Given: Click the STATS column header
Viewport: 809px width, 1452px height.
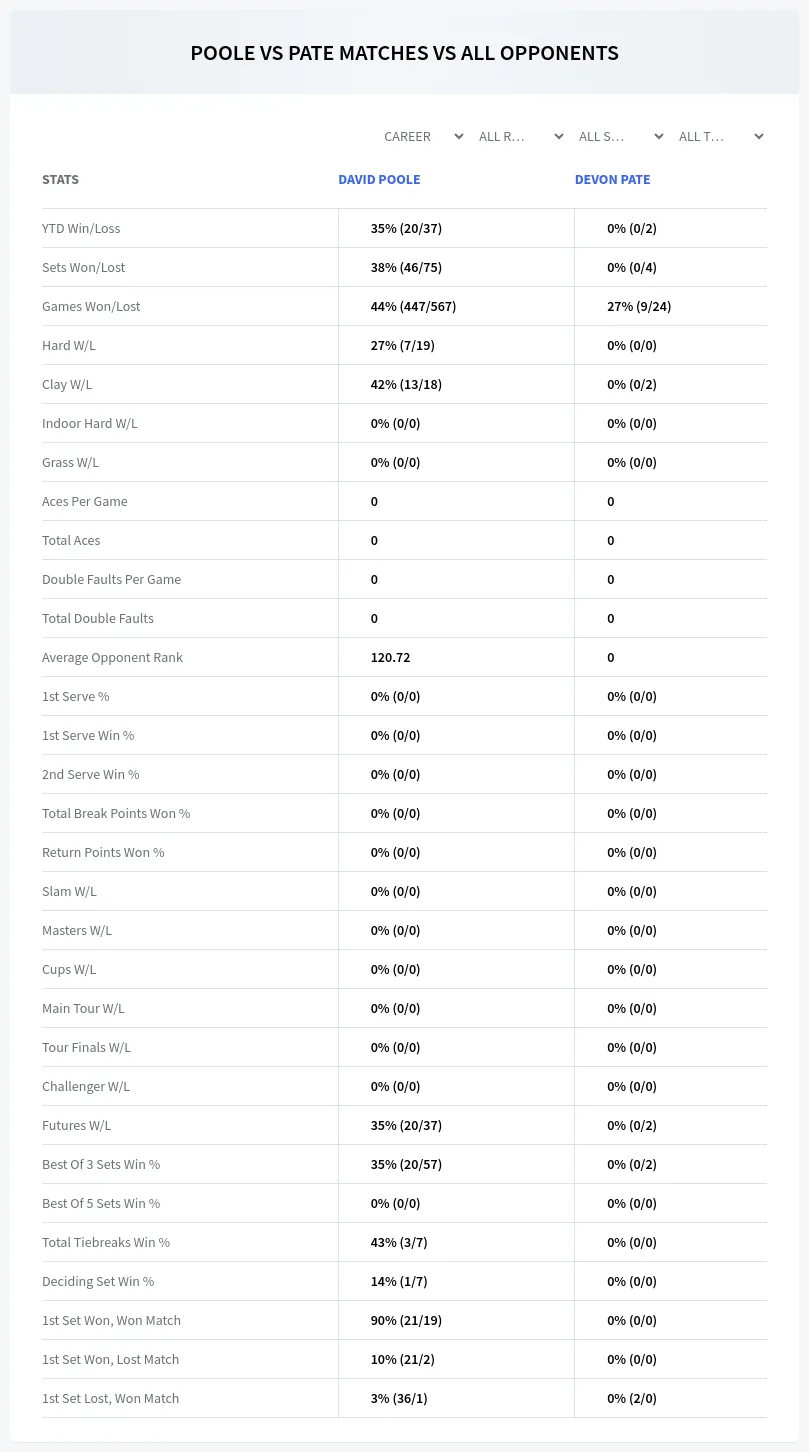Looking at the screenshot, I should [60, 180].
